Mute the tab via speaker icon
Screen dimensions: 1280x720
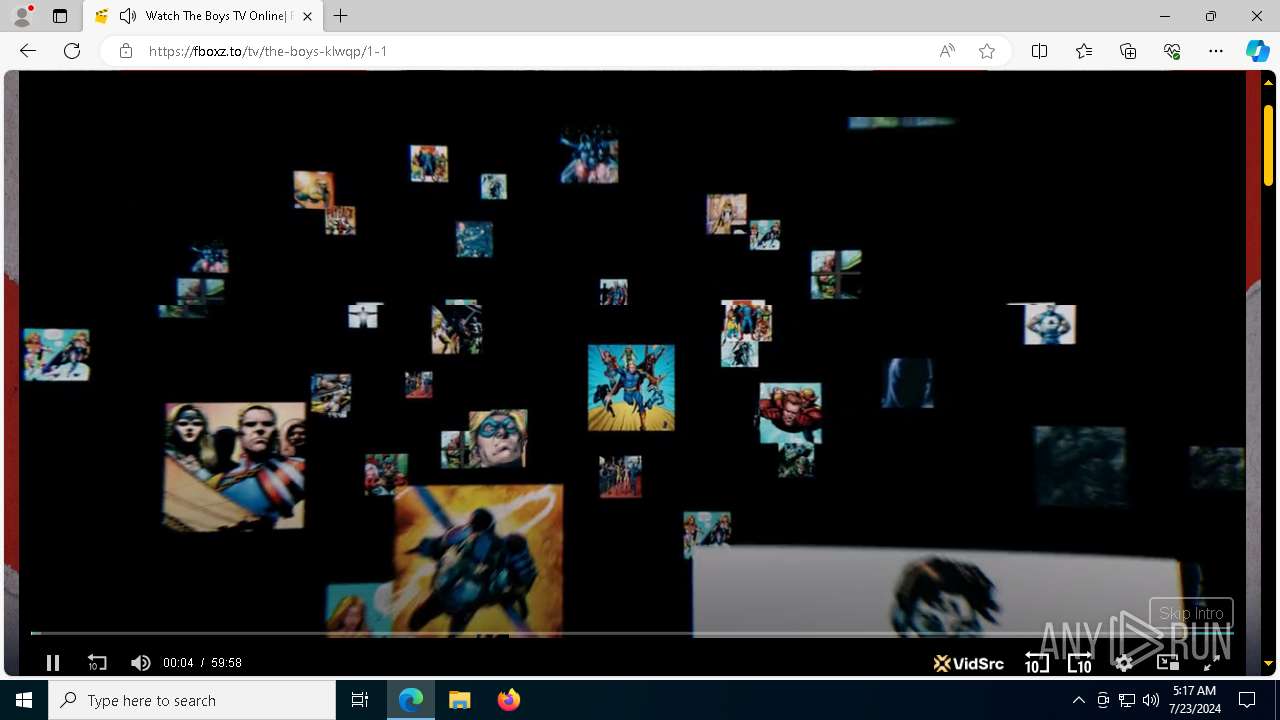point(128,16)
